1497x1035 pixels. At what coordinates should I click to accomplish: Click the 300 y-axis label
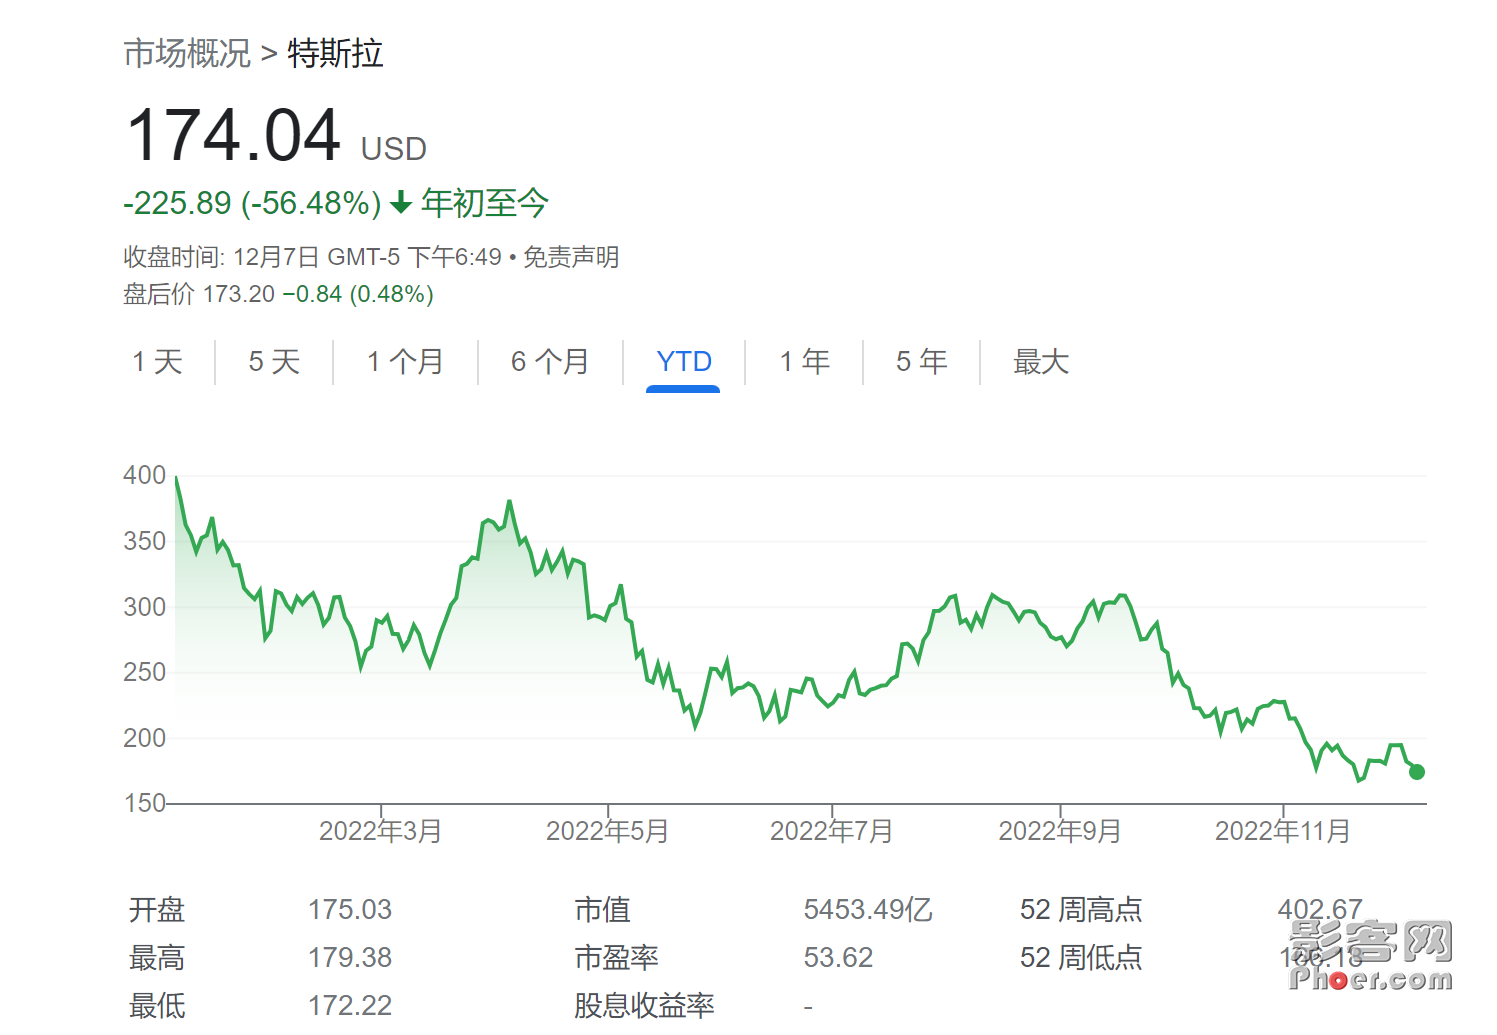144,607
